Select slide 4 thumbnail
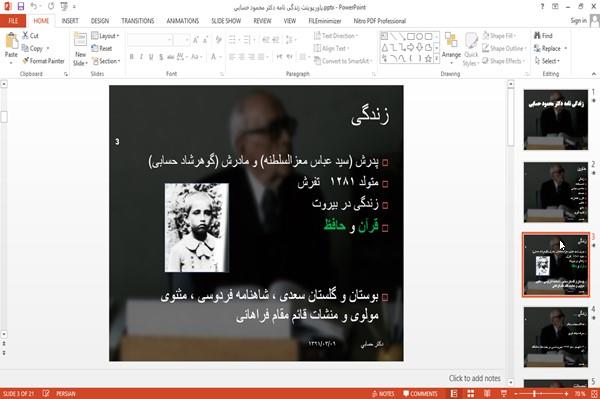 pyautogui.click(x=556, y=337)
